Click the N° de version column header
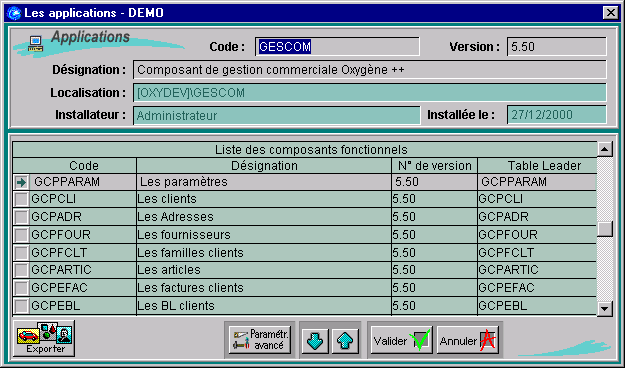The height and width of the screenshot is (368, 625). click(434, 165)
